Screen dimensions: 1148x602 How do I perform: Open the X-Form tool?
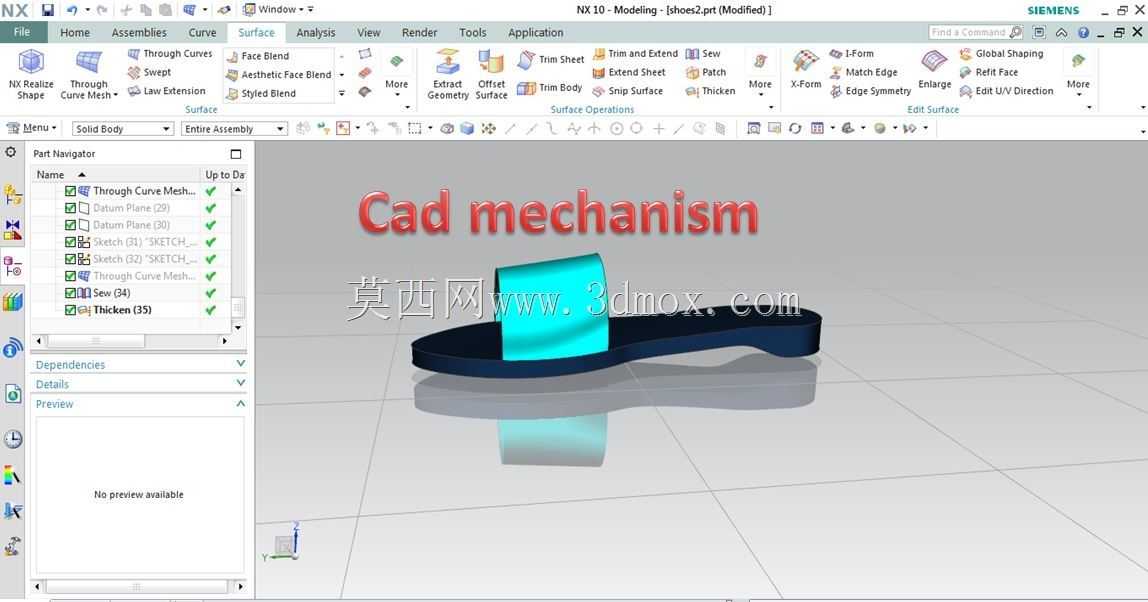coord(805,70)
